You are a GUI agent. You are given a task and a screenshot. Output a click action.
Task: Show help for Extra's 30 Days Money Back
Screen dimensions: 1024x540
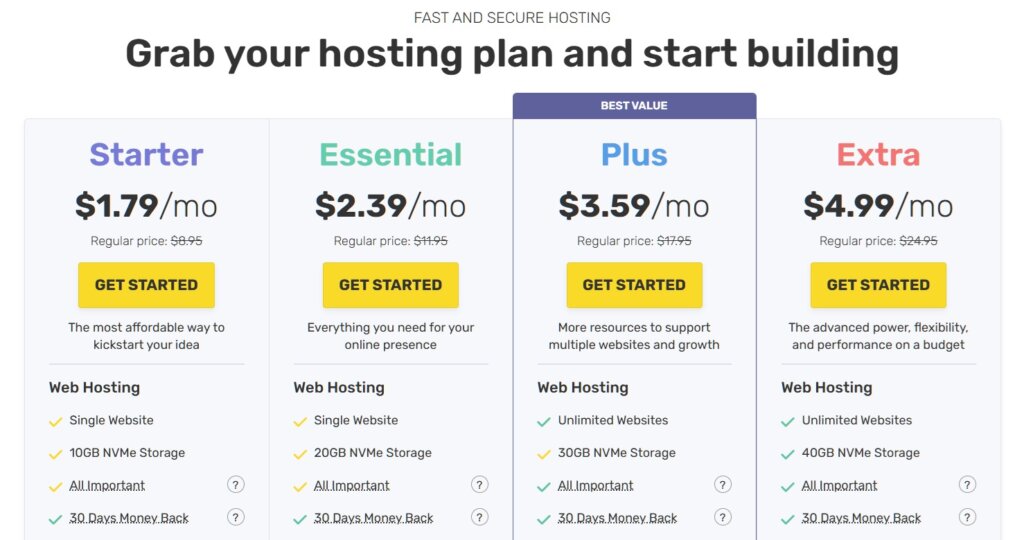pos(967,517)
